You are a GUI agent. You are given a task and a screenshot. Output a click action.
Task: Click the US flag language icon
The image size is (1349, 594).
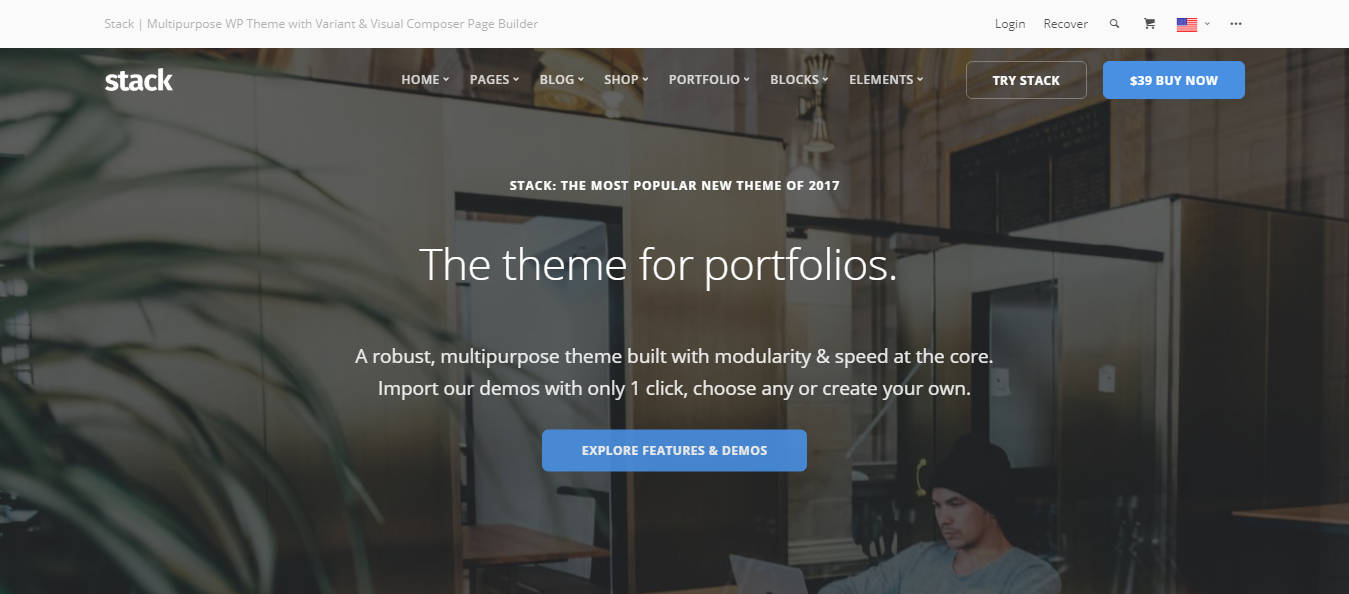(1187, 24)
